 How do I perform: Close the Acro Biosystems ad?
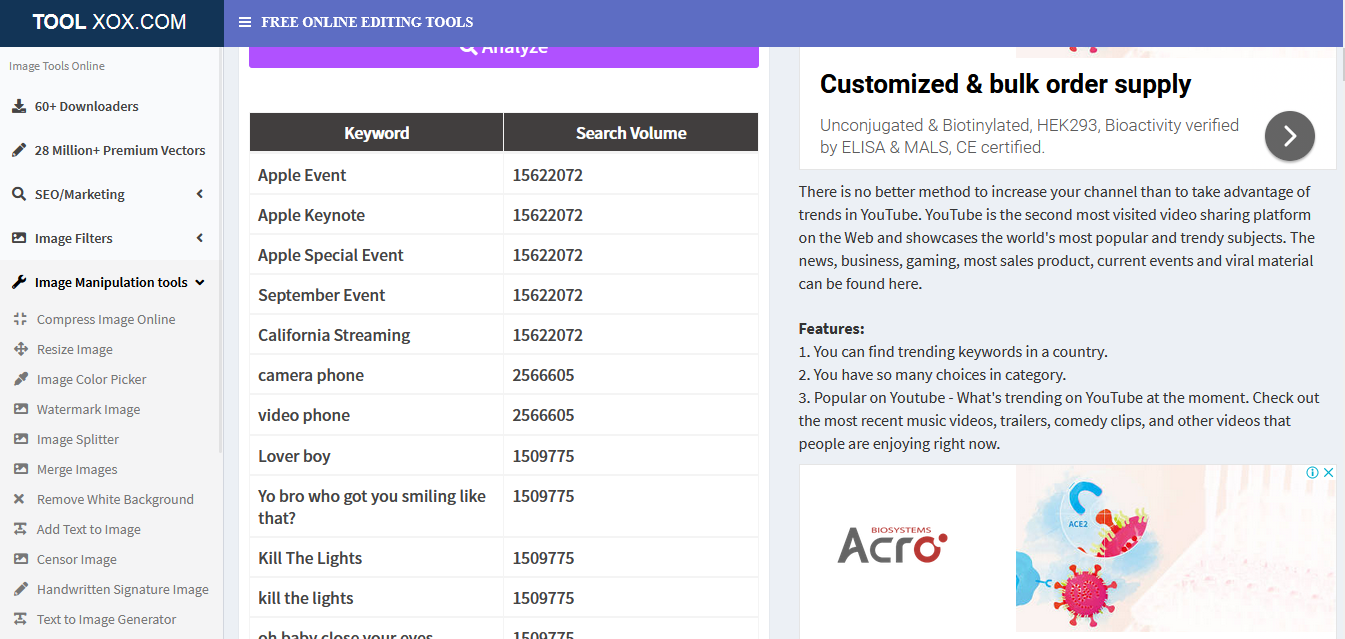[1329, 473]
